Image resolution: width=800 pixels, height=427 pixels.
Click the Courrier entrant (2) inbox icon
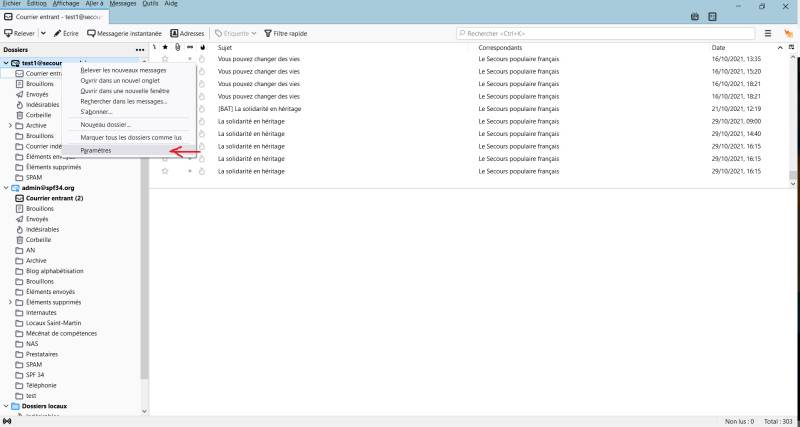click(x=19, y=198)
